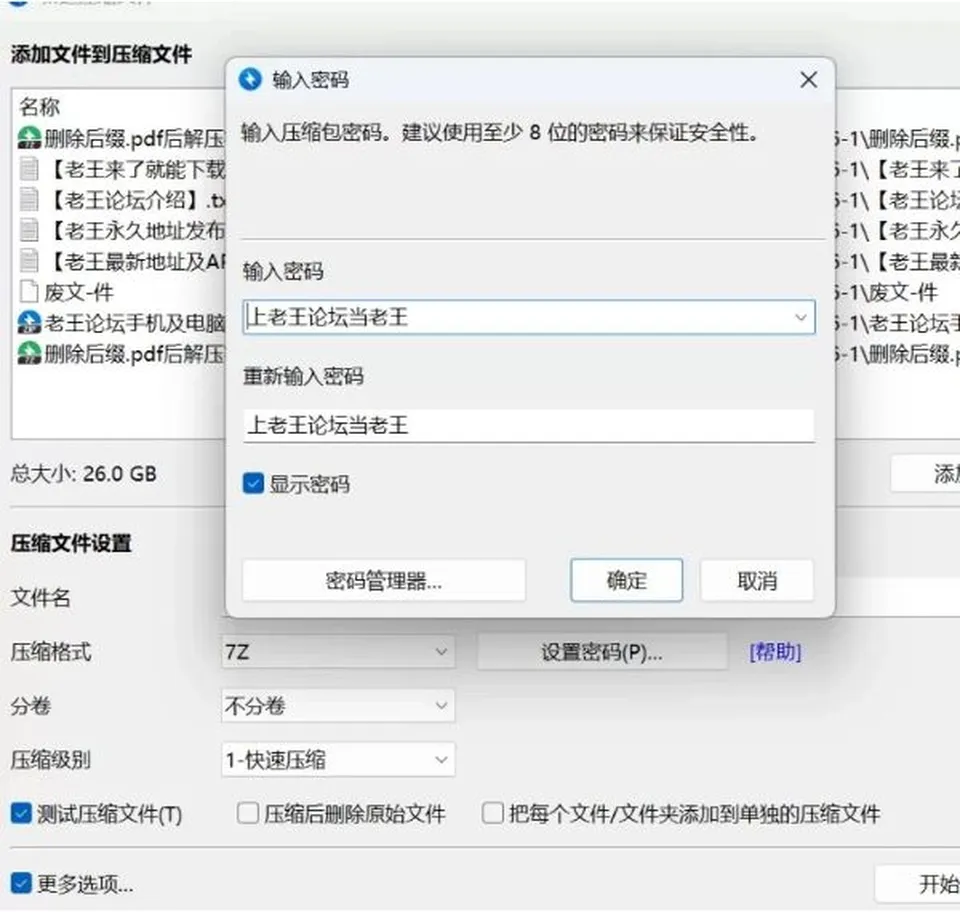Click 取消 to cancel the password dialog
Screen dimensions: 960x912
tap(757, 580)
